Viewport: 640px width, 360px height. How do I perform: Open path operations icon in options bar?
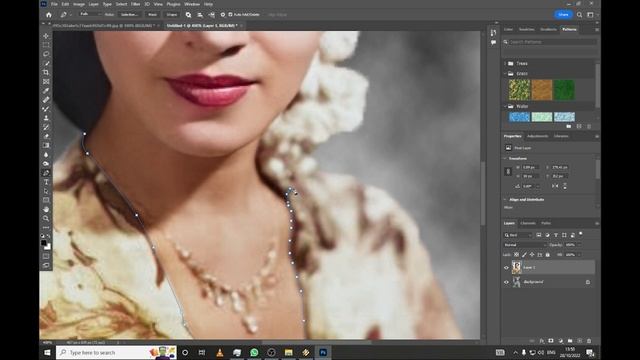point(188,15)
